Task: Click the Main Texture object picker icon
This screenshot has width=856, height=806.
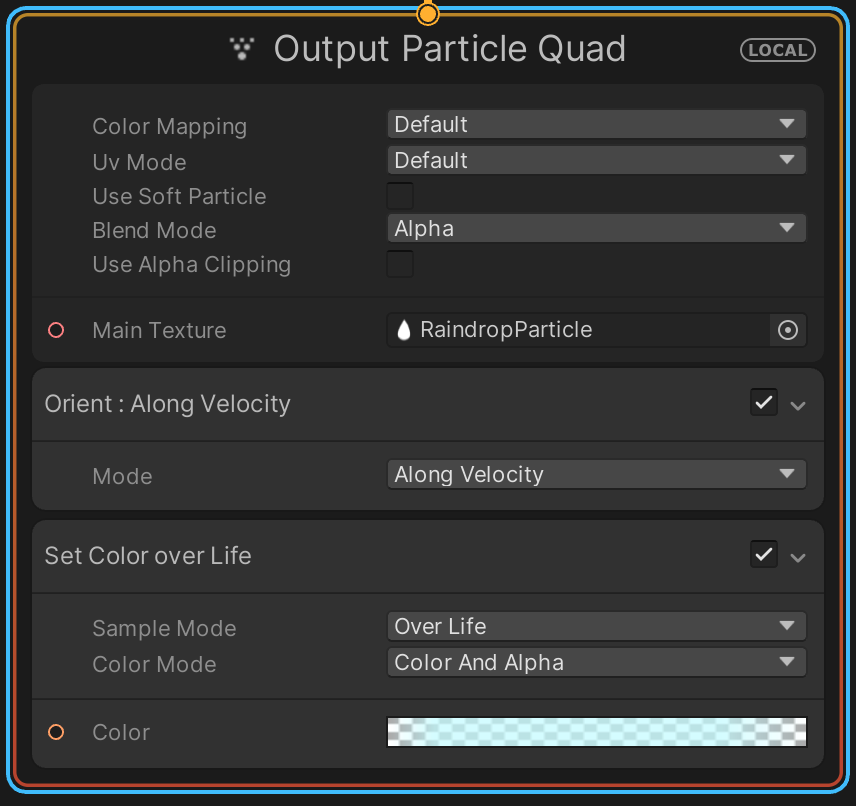Action: pyautogui.click(x=788, y=331)
